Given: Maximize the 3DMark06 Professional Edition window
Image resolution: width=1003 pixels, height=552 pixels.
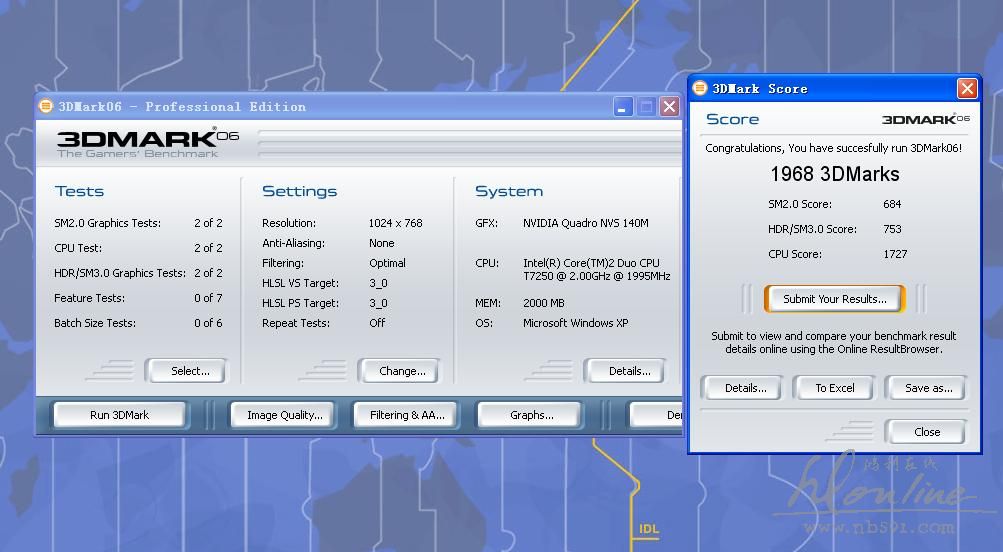Looking at the screenshot, I should (x=646, y=107).
